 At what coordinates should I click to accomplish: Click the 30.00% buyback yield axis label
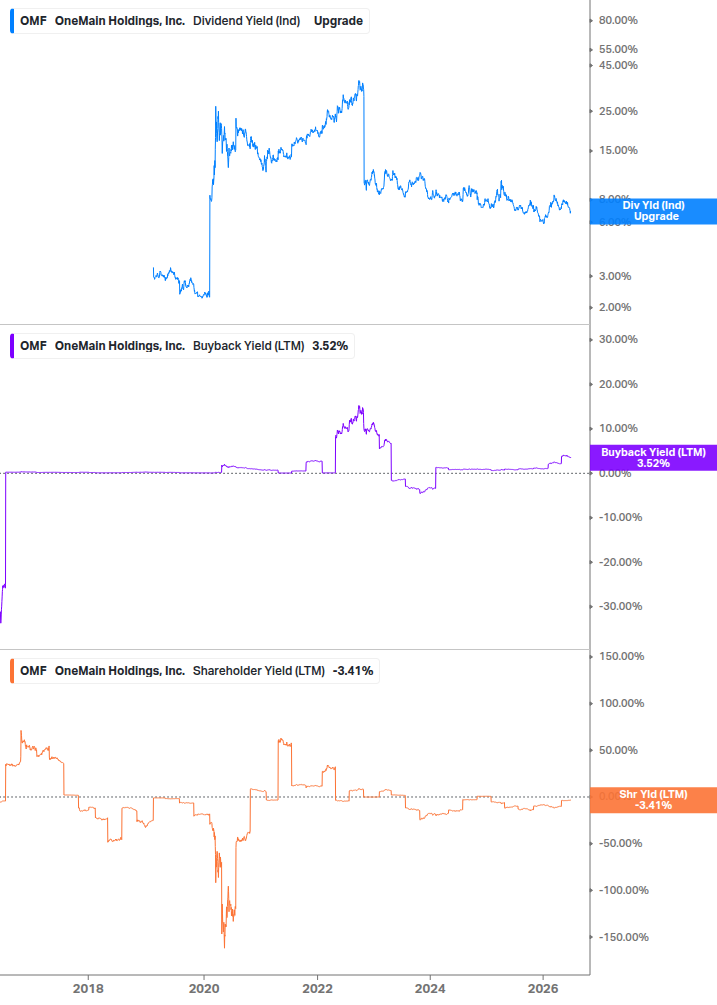tap(618, 340)
